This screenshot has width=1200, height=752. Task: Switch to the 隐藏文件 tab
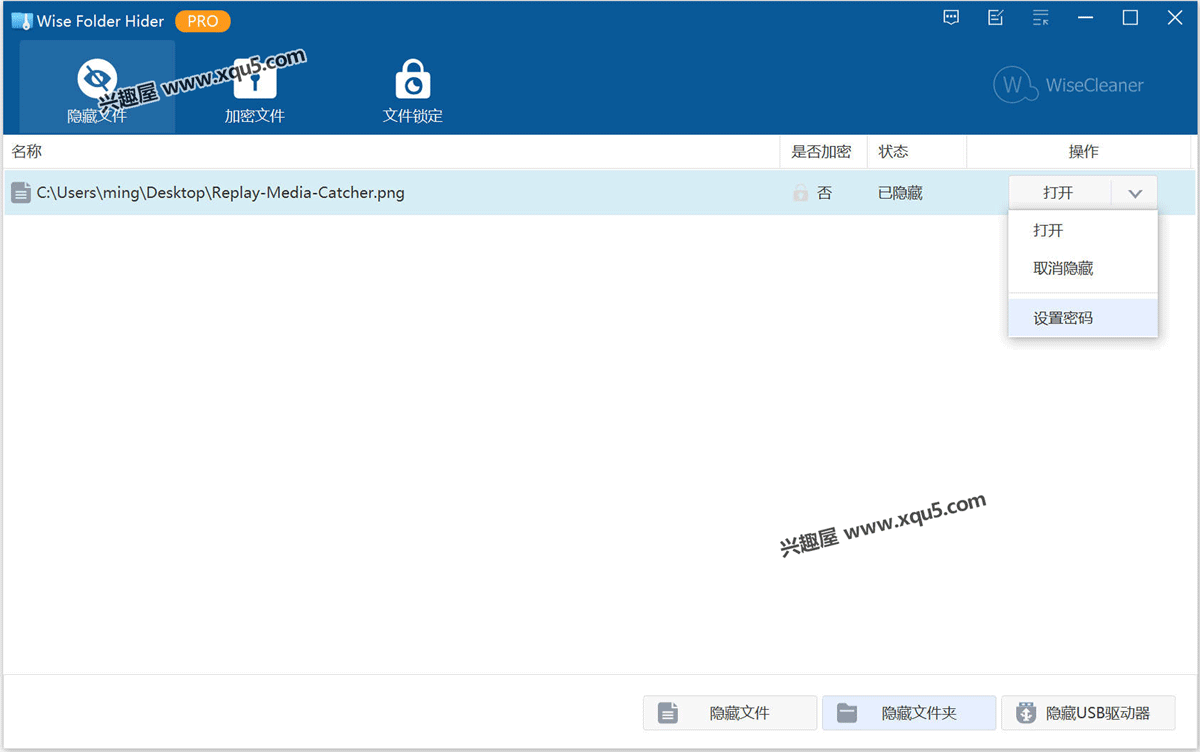(x=97, y=88)
